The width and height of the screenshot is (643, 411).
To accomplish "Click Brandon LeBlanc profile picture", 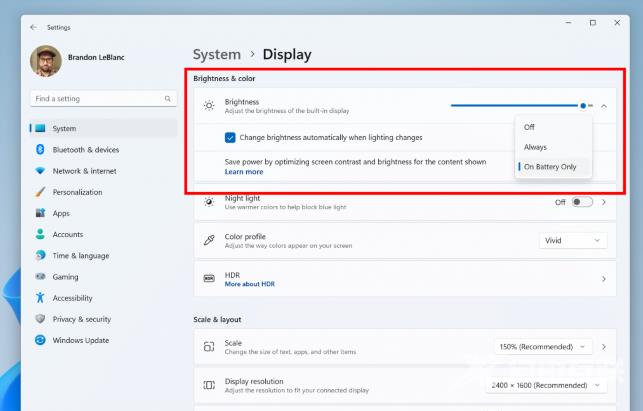I will tap(46, 61).
